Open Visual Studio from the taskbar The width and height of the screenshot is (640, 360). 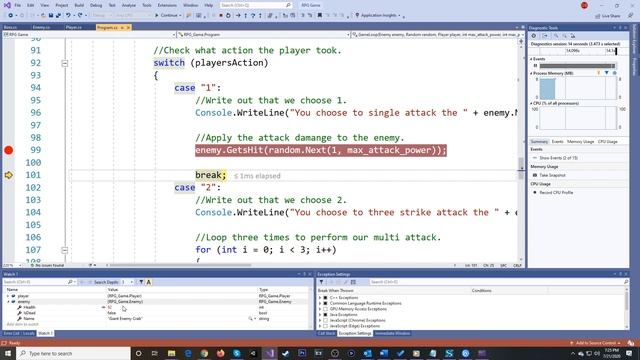click(270, 353)
